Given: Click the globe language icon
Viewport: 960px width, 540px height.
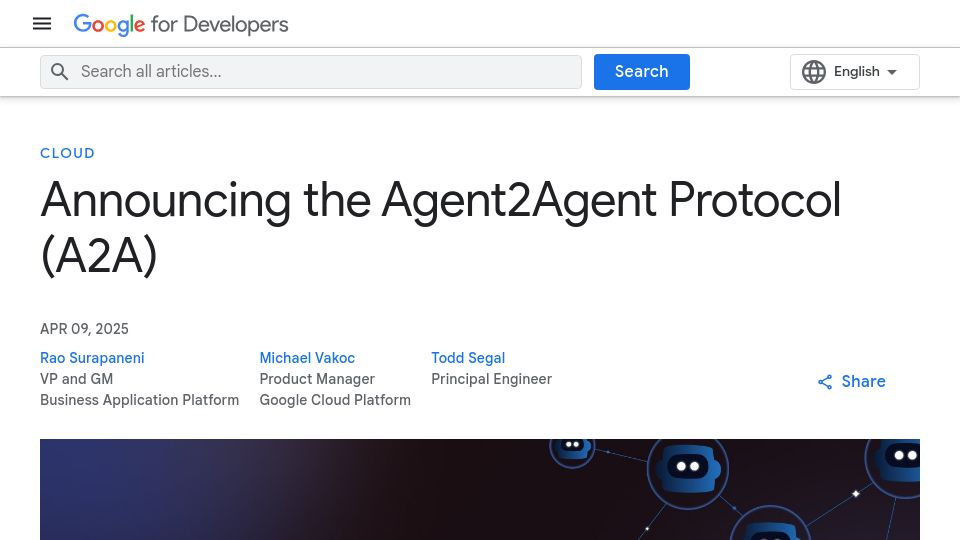Looking at the screenshot, I should click(x=814, y=72).
